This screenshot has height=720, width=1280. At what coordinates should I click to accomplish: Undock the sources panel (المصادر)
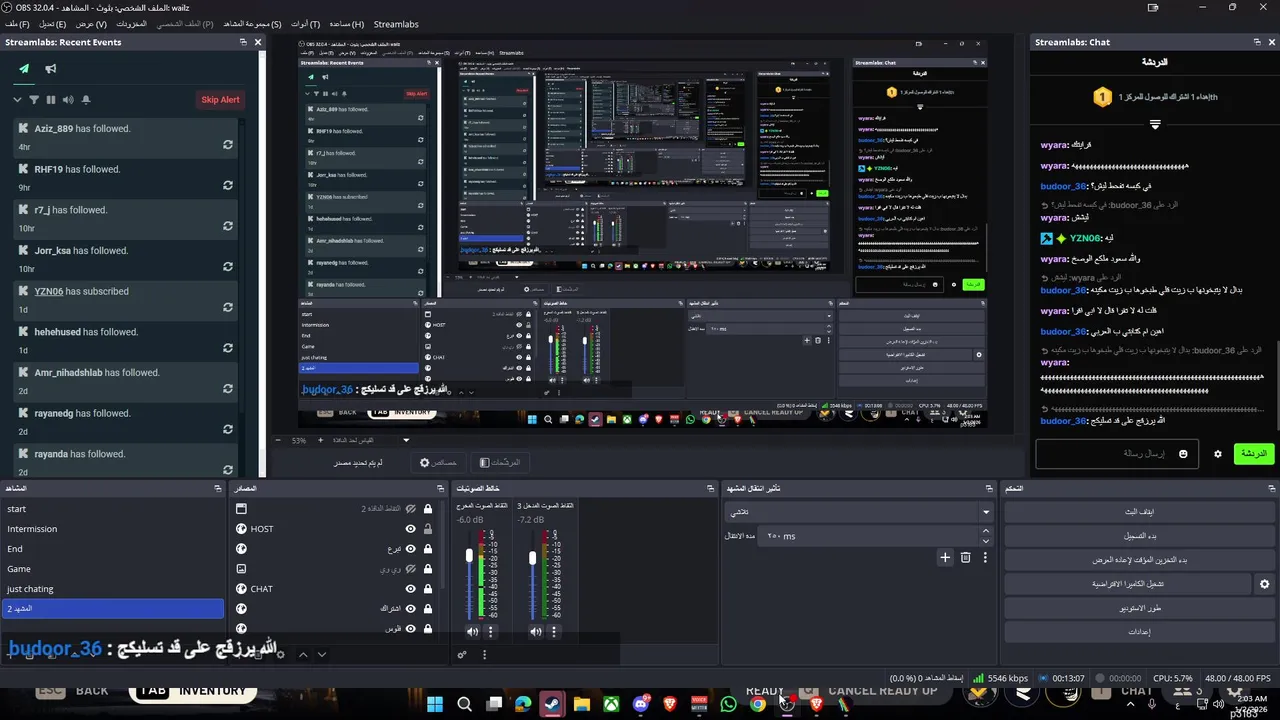(441, 489)
